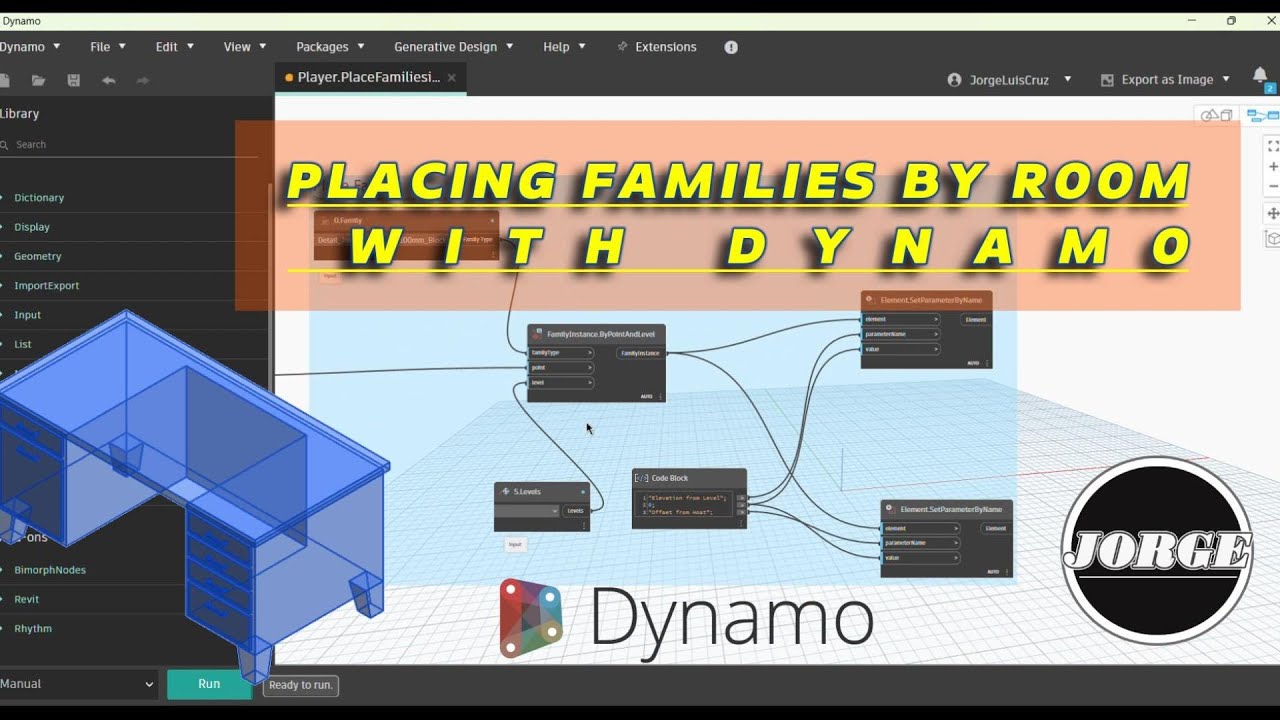Click the FamilyInstance output port
The height and width of the screenshot is (720, 1280).
point(641,353)
